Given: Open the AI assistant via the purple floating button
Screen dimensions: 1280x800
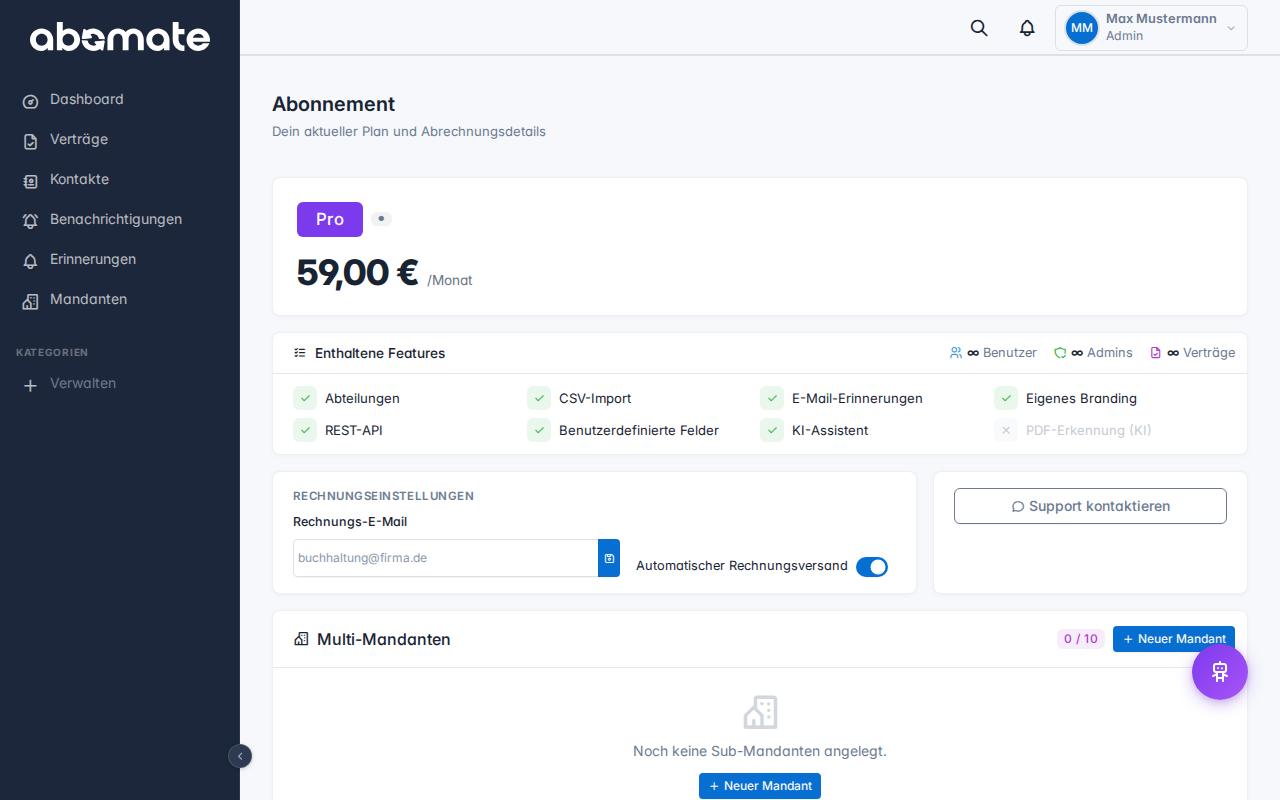Looking at the screenshot, I should (1219, 672).
